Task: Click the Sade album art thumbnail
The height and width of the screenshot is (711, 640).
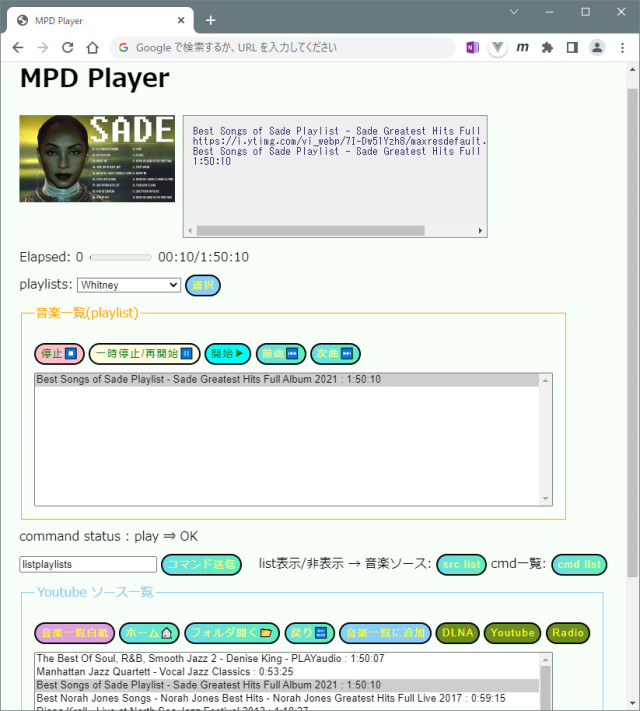Action: (97, 158)
